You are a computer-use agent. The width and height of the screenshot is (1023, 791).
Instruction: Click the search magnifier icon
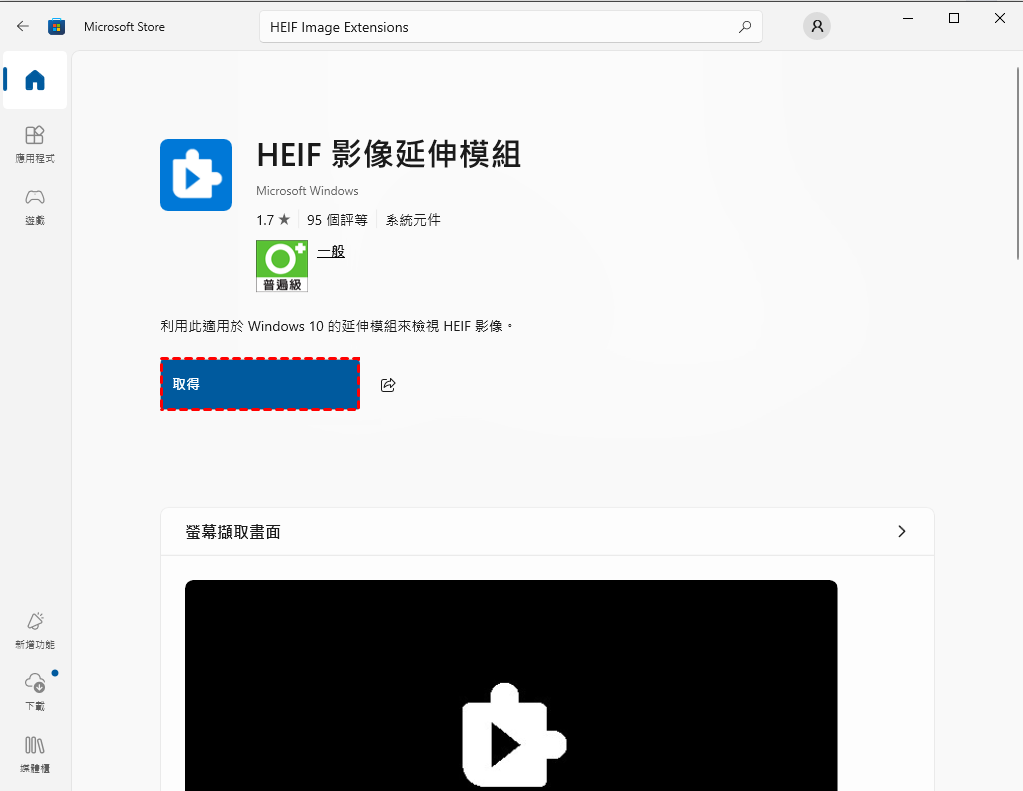point(744,27)
